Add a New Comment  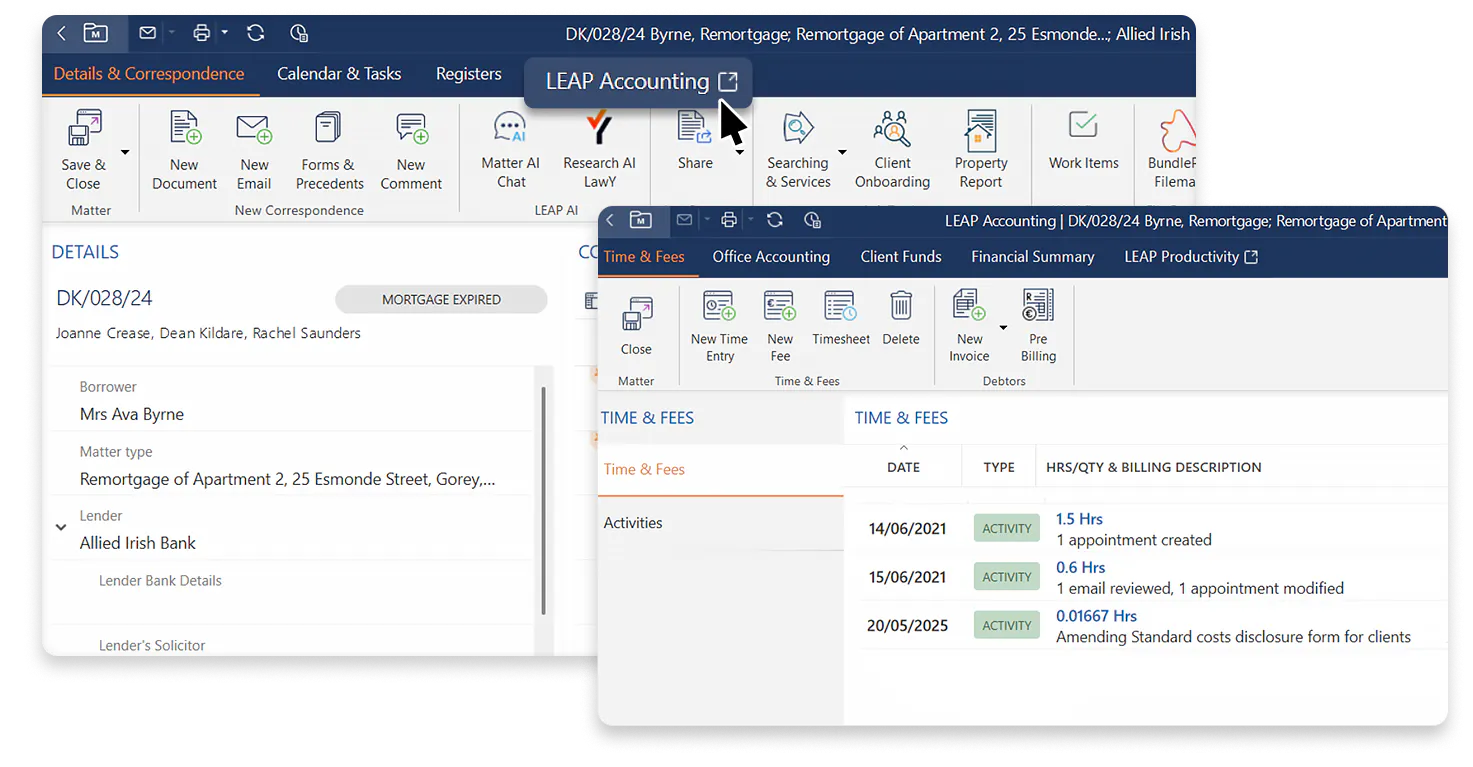pos(411,150)
